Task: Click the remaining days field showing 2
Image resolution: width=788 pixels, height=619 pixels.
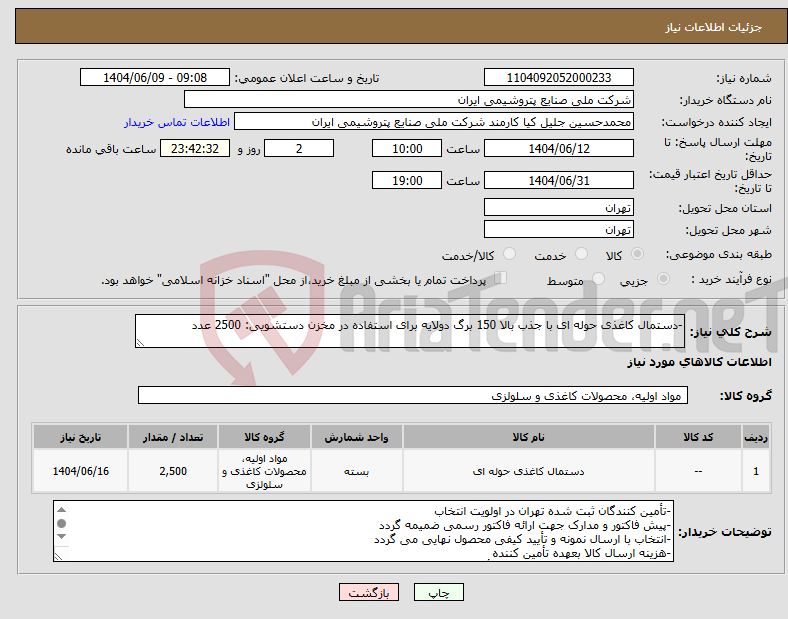Action: click(299, 148)
